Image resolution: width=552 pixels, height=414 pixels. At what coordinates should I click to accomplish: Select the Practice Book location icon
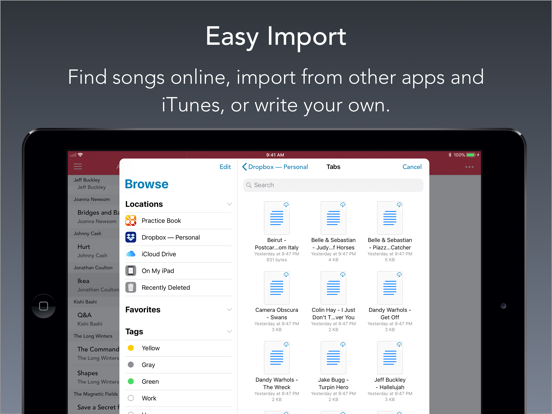131,221
